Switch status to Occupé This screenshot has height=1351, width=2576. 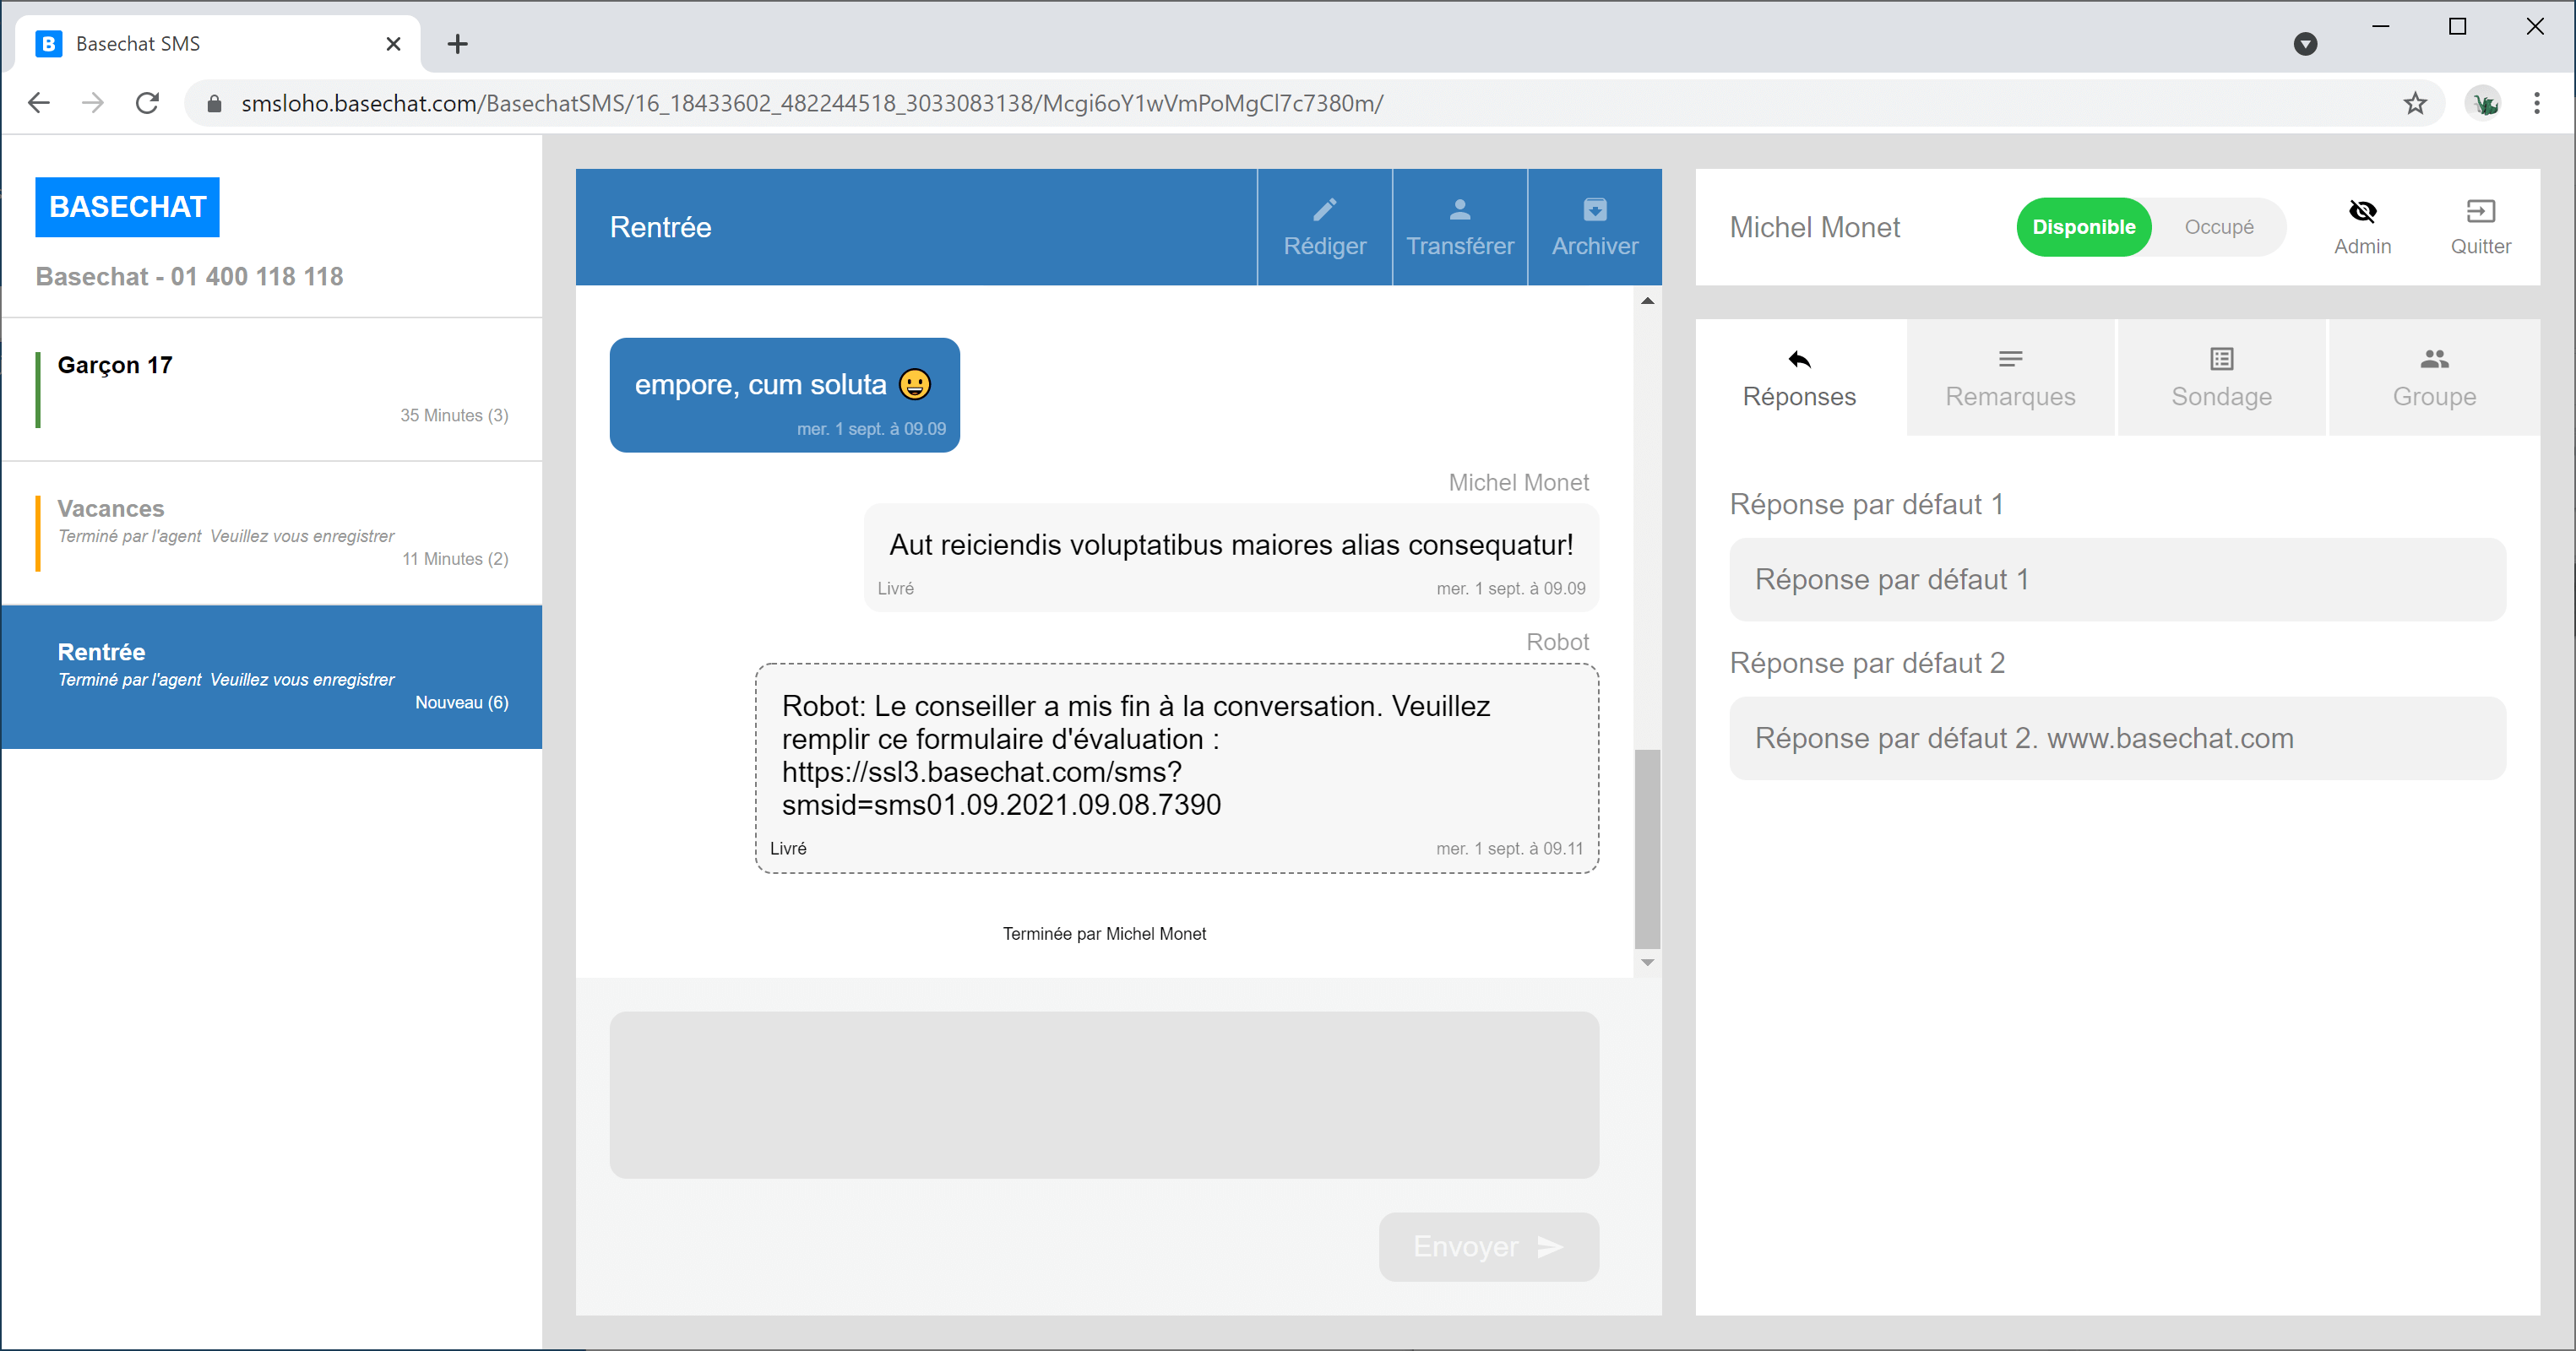click(2218, 227)
